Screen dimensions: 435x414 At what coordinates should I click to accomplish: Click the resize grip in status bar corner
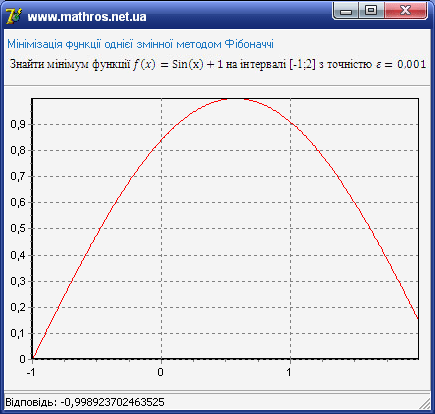click(x=425, y=404)
